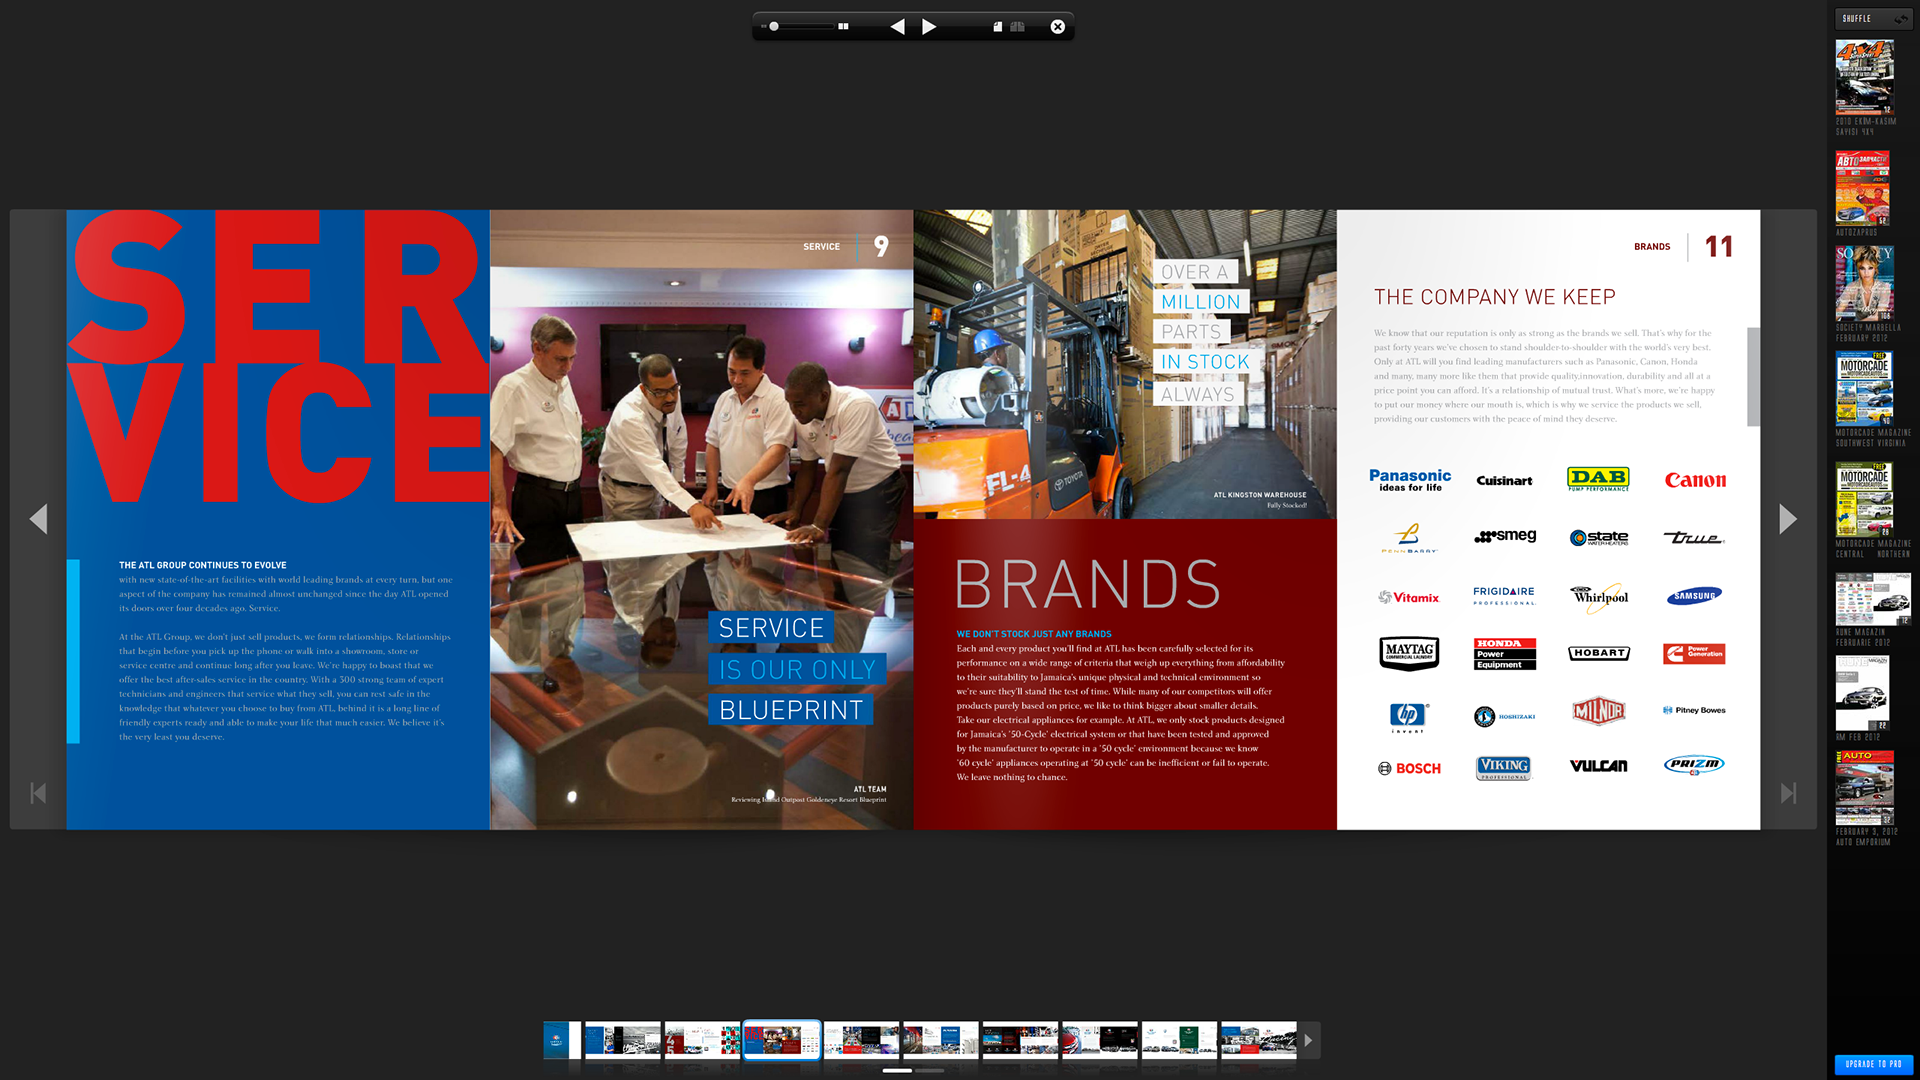Screen dimensions: 1920x1080
Task: Click the State water heaters logo
Action: tap(1599, 538)
